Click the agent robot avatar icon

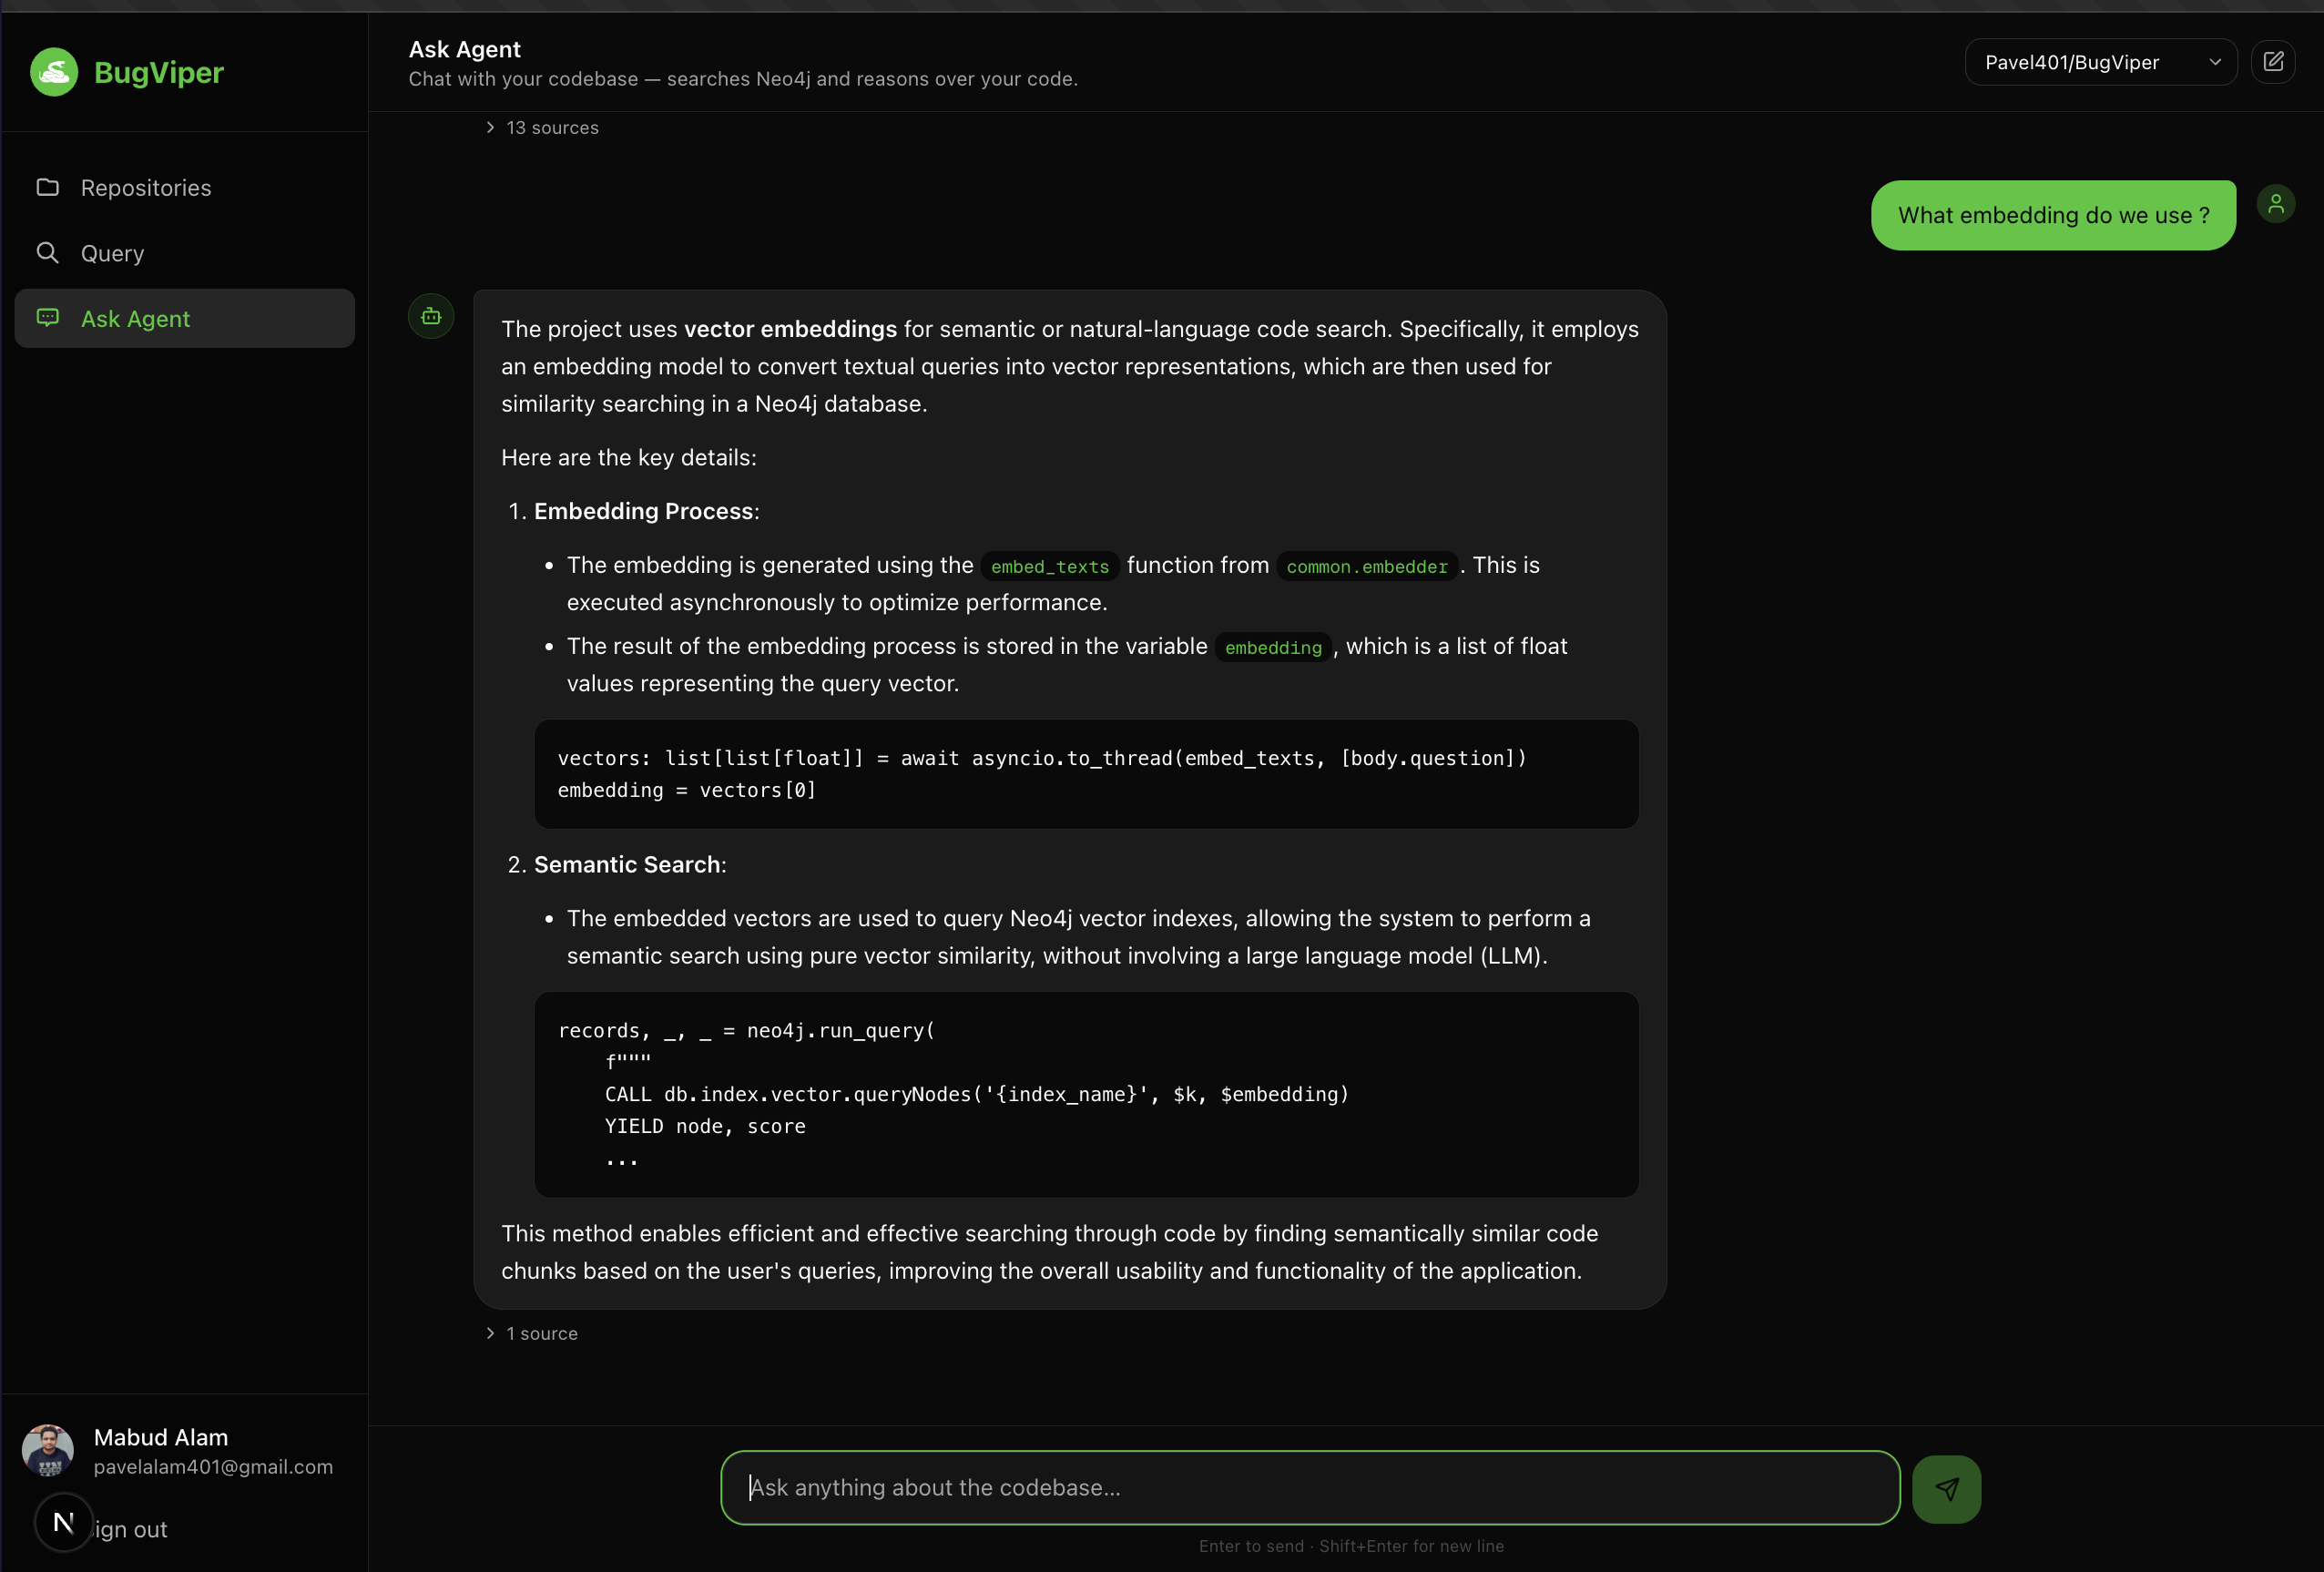(431, 316)
